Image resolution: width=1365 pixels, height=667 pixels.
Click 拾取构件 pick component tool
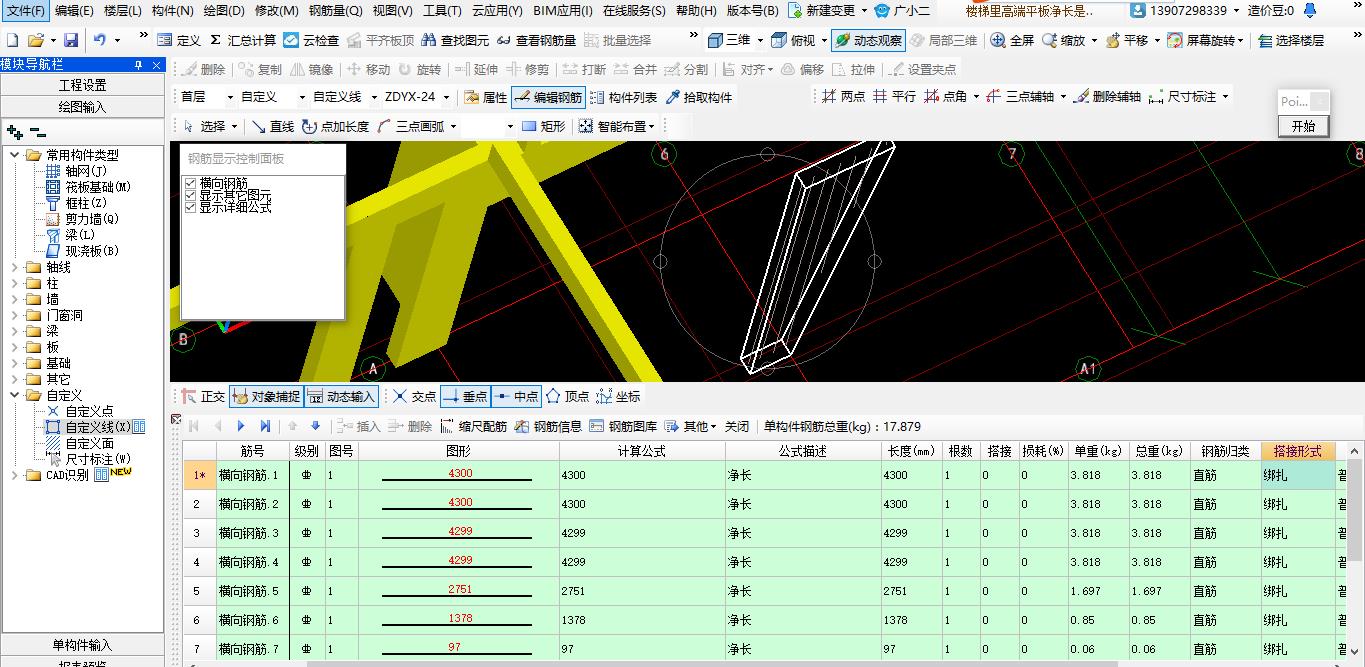tap(698, 97)
